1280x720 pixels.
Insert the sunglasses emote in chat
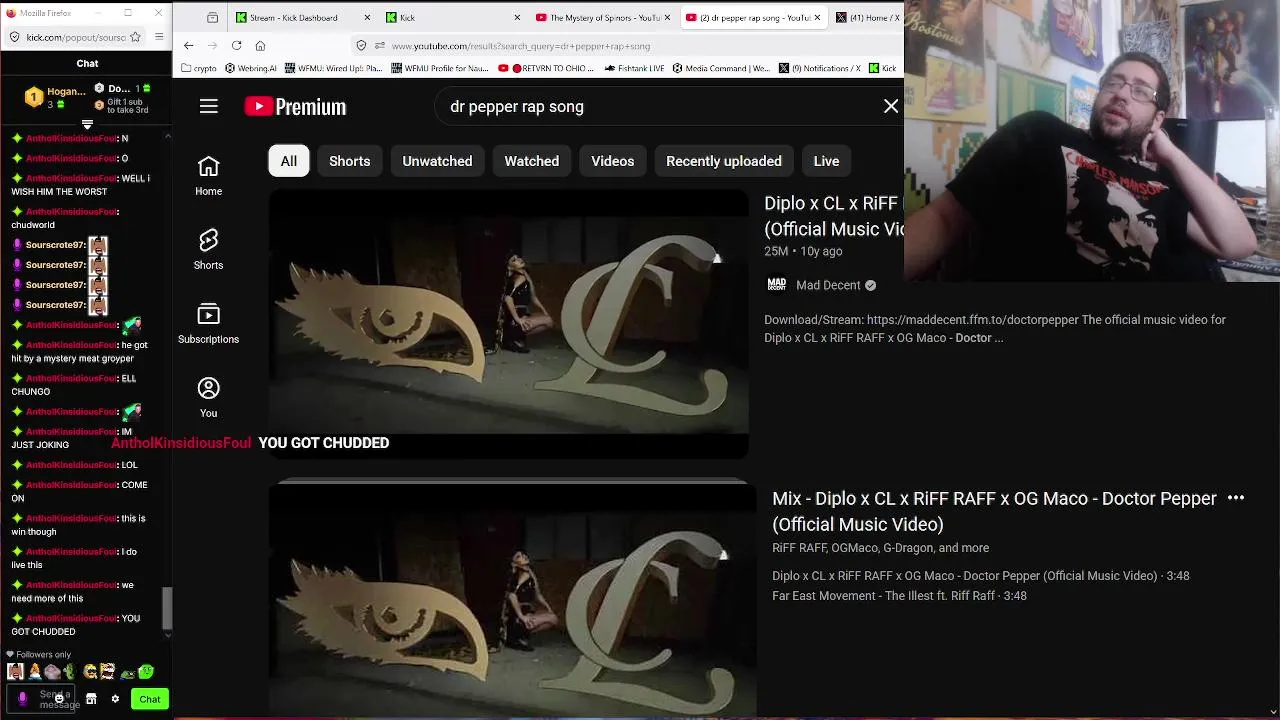91,672
